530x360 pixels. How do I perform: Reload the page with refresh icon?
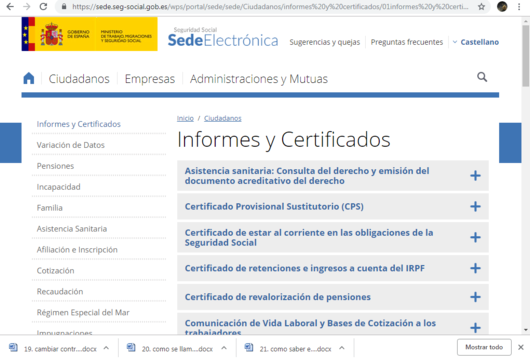pos(43,6)
